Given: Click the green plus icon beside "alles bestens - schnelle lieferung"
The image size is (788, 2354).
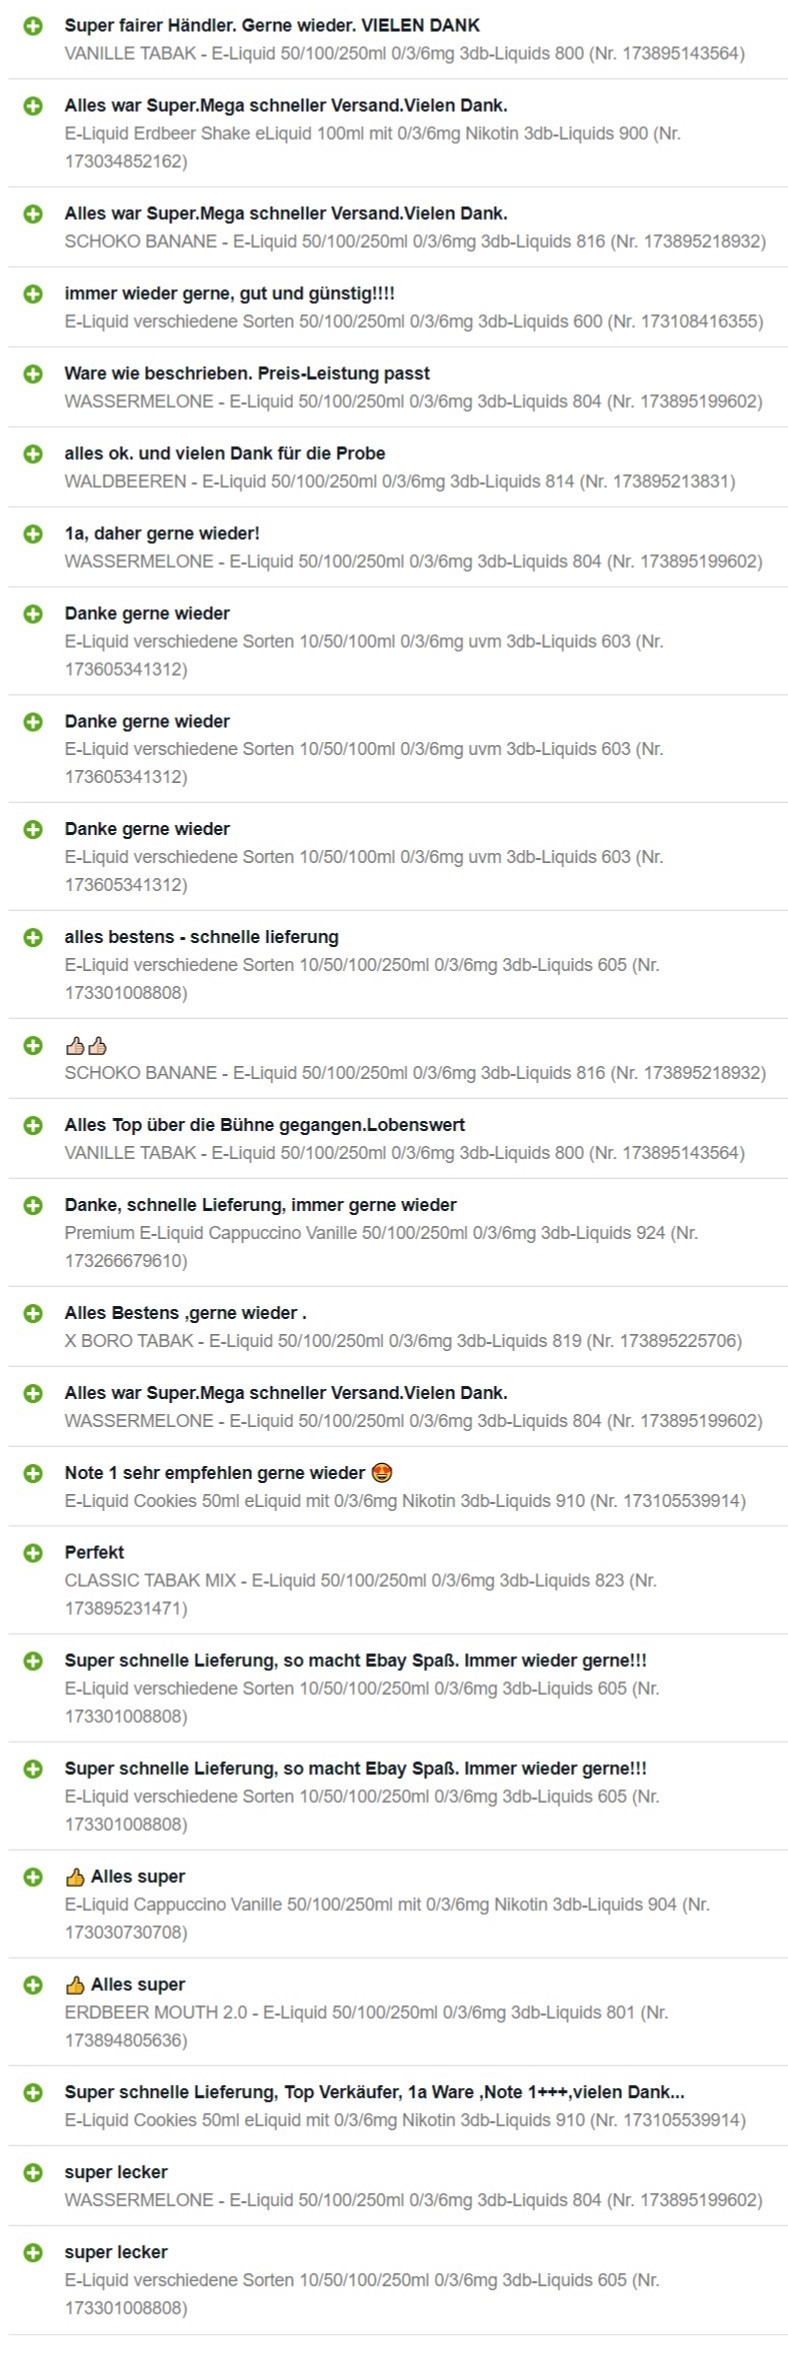Looking at the screenshot, I should point(33,938).
